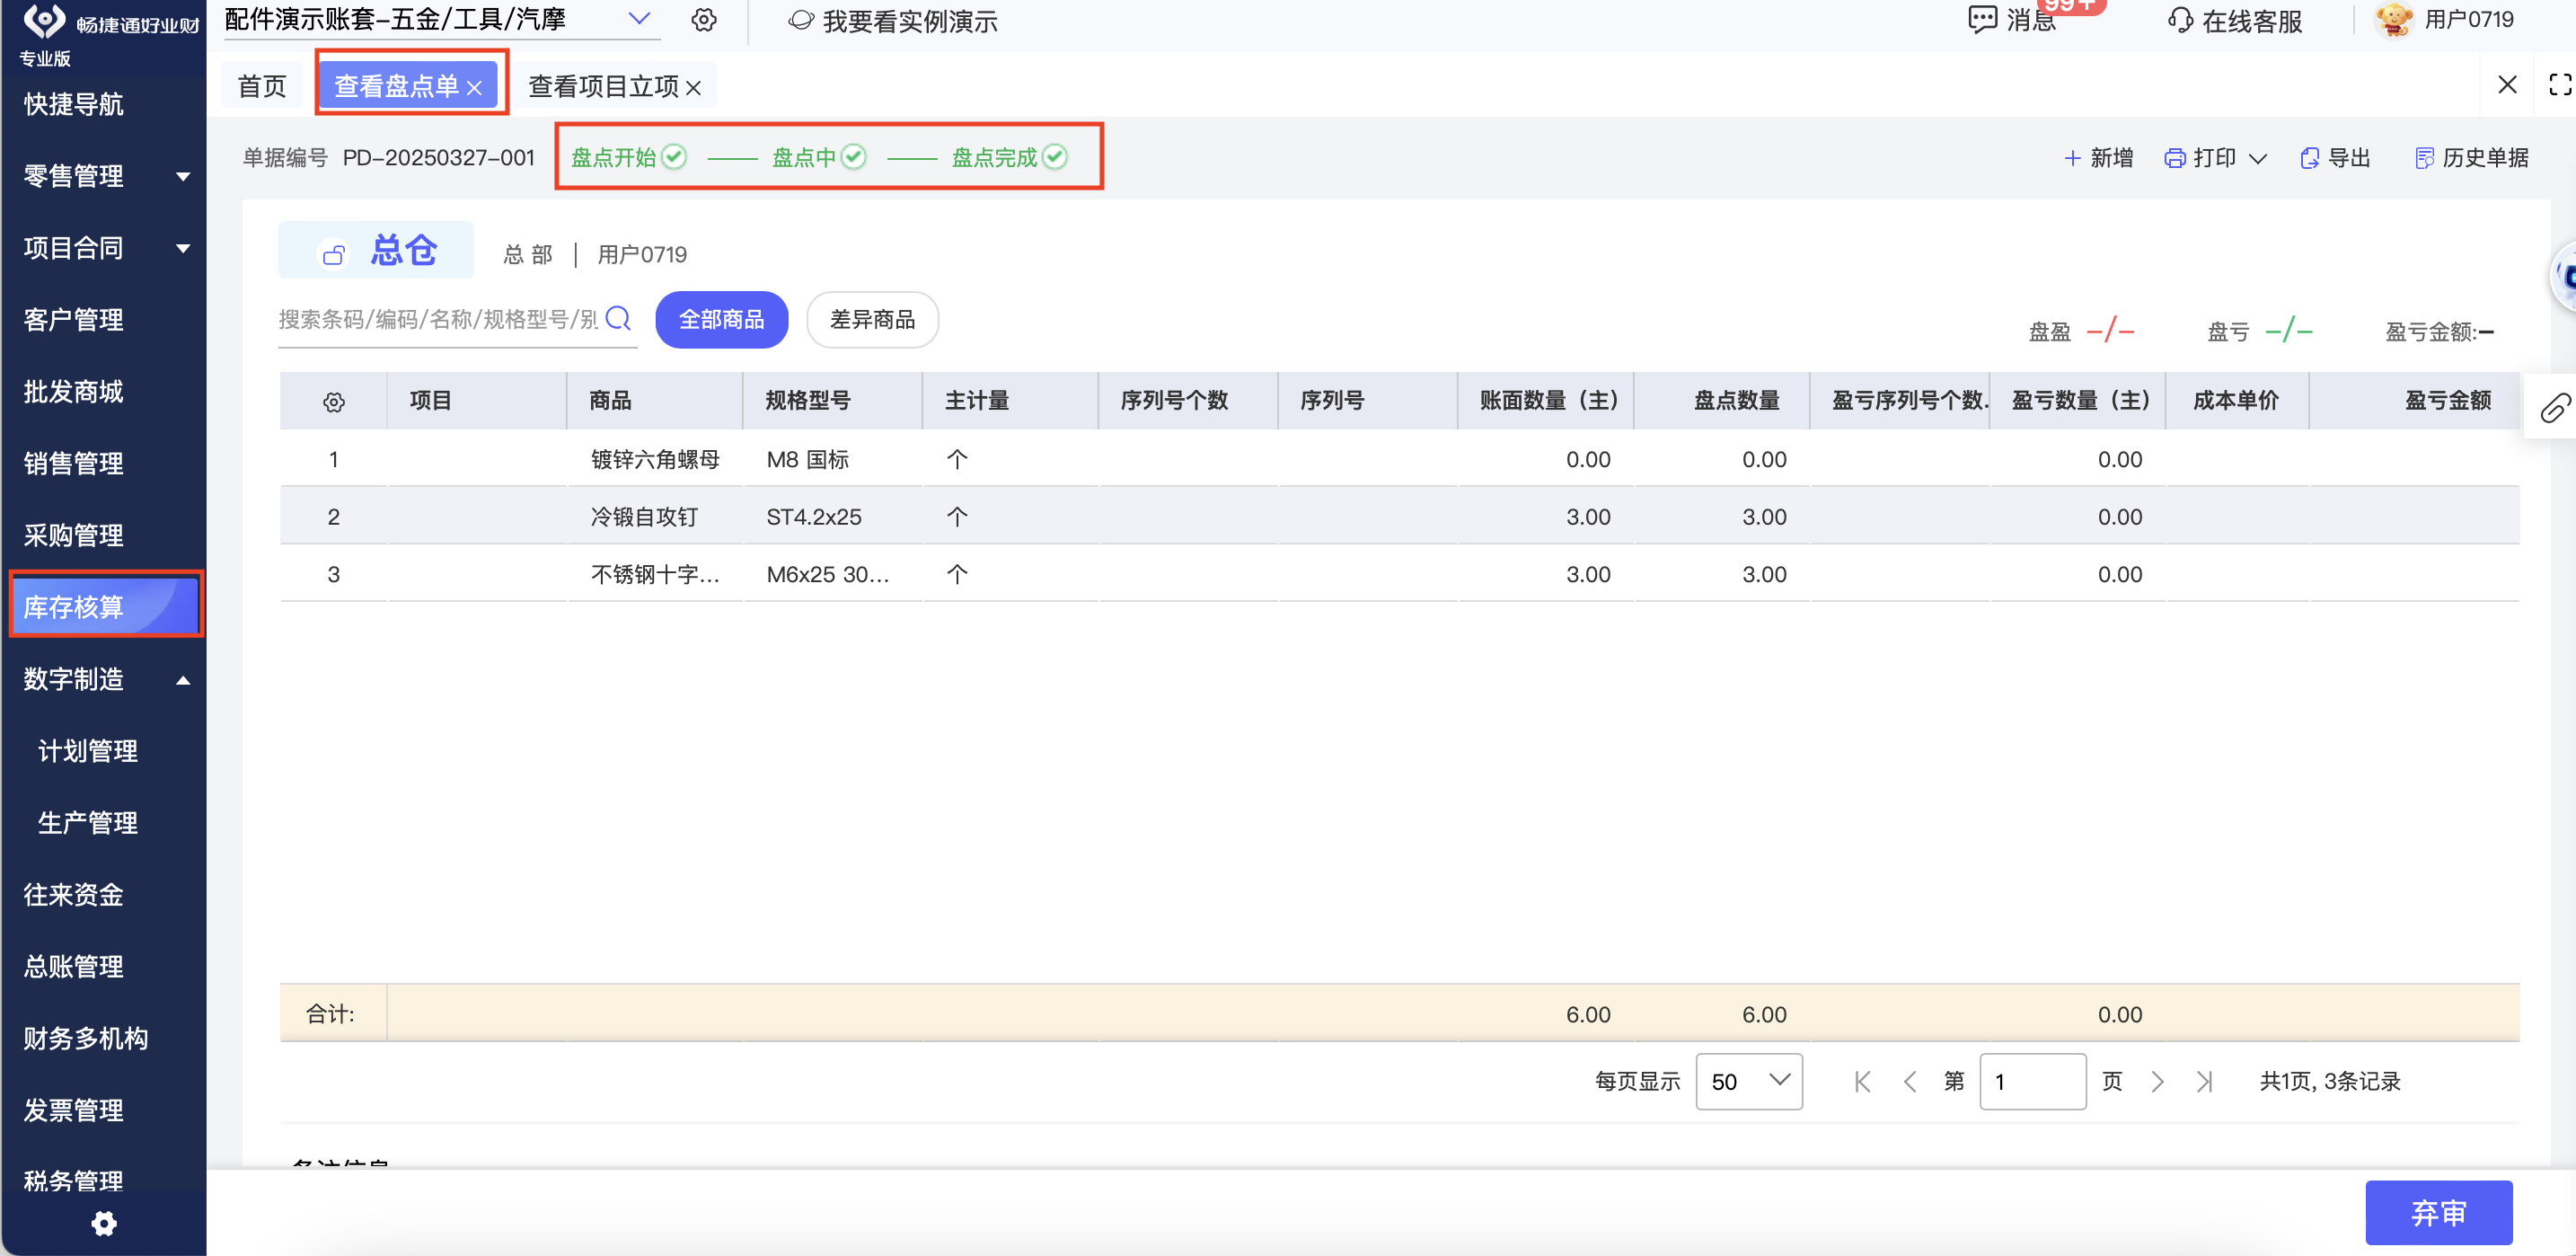
Task: Add a new document with 新增
Action: click(2098, 158)
